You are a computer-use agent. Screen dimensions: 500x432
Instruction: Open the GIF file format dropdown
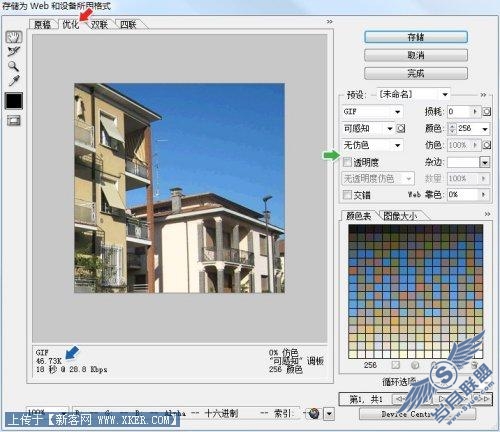[372, 112]
